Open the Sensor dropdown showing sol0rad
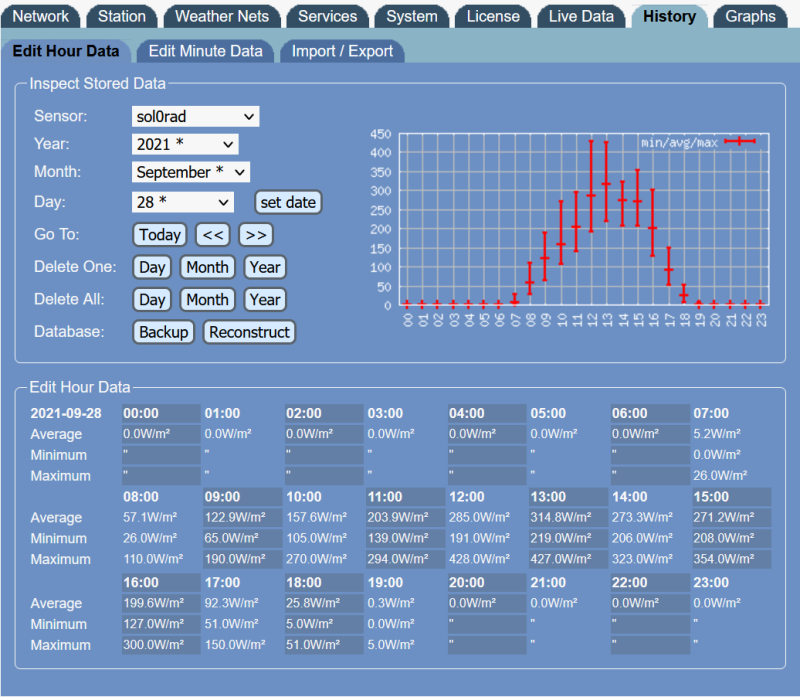This screenshot has height=697, width=800. pyautogui.click(x=195, y=116)
